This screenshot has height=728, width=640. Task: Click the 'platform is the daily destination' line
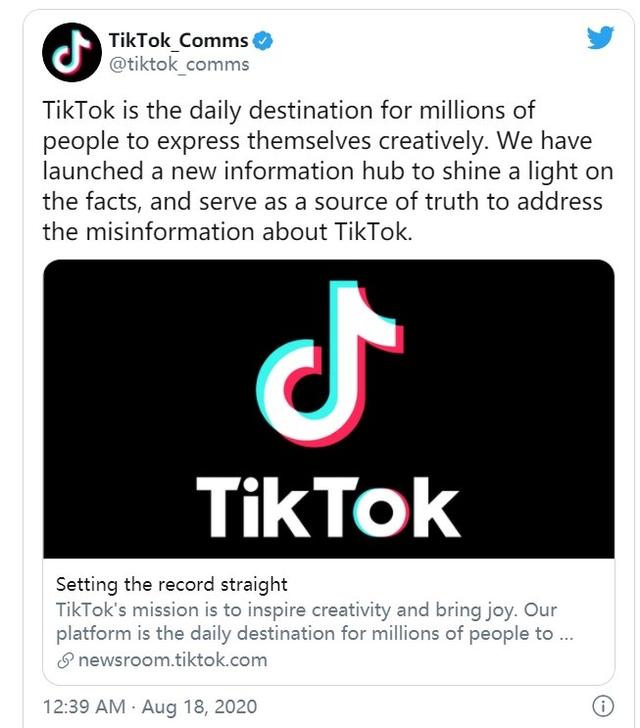tap(314, 634)
